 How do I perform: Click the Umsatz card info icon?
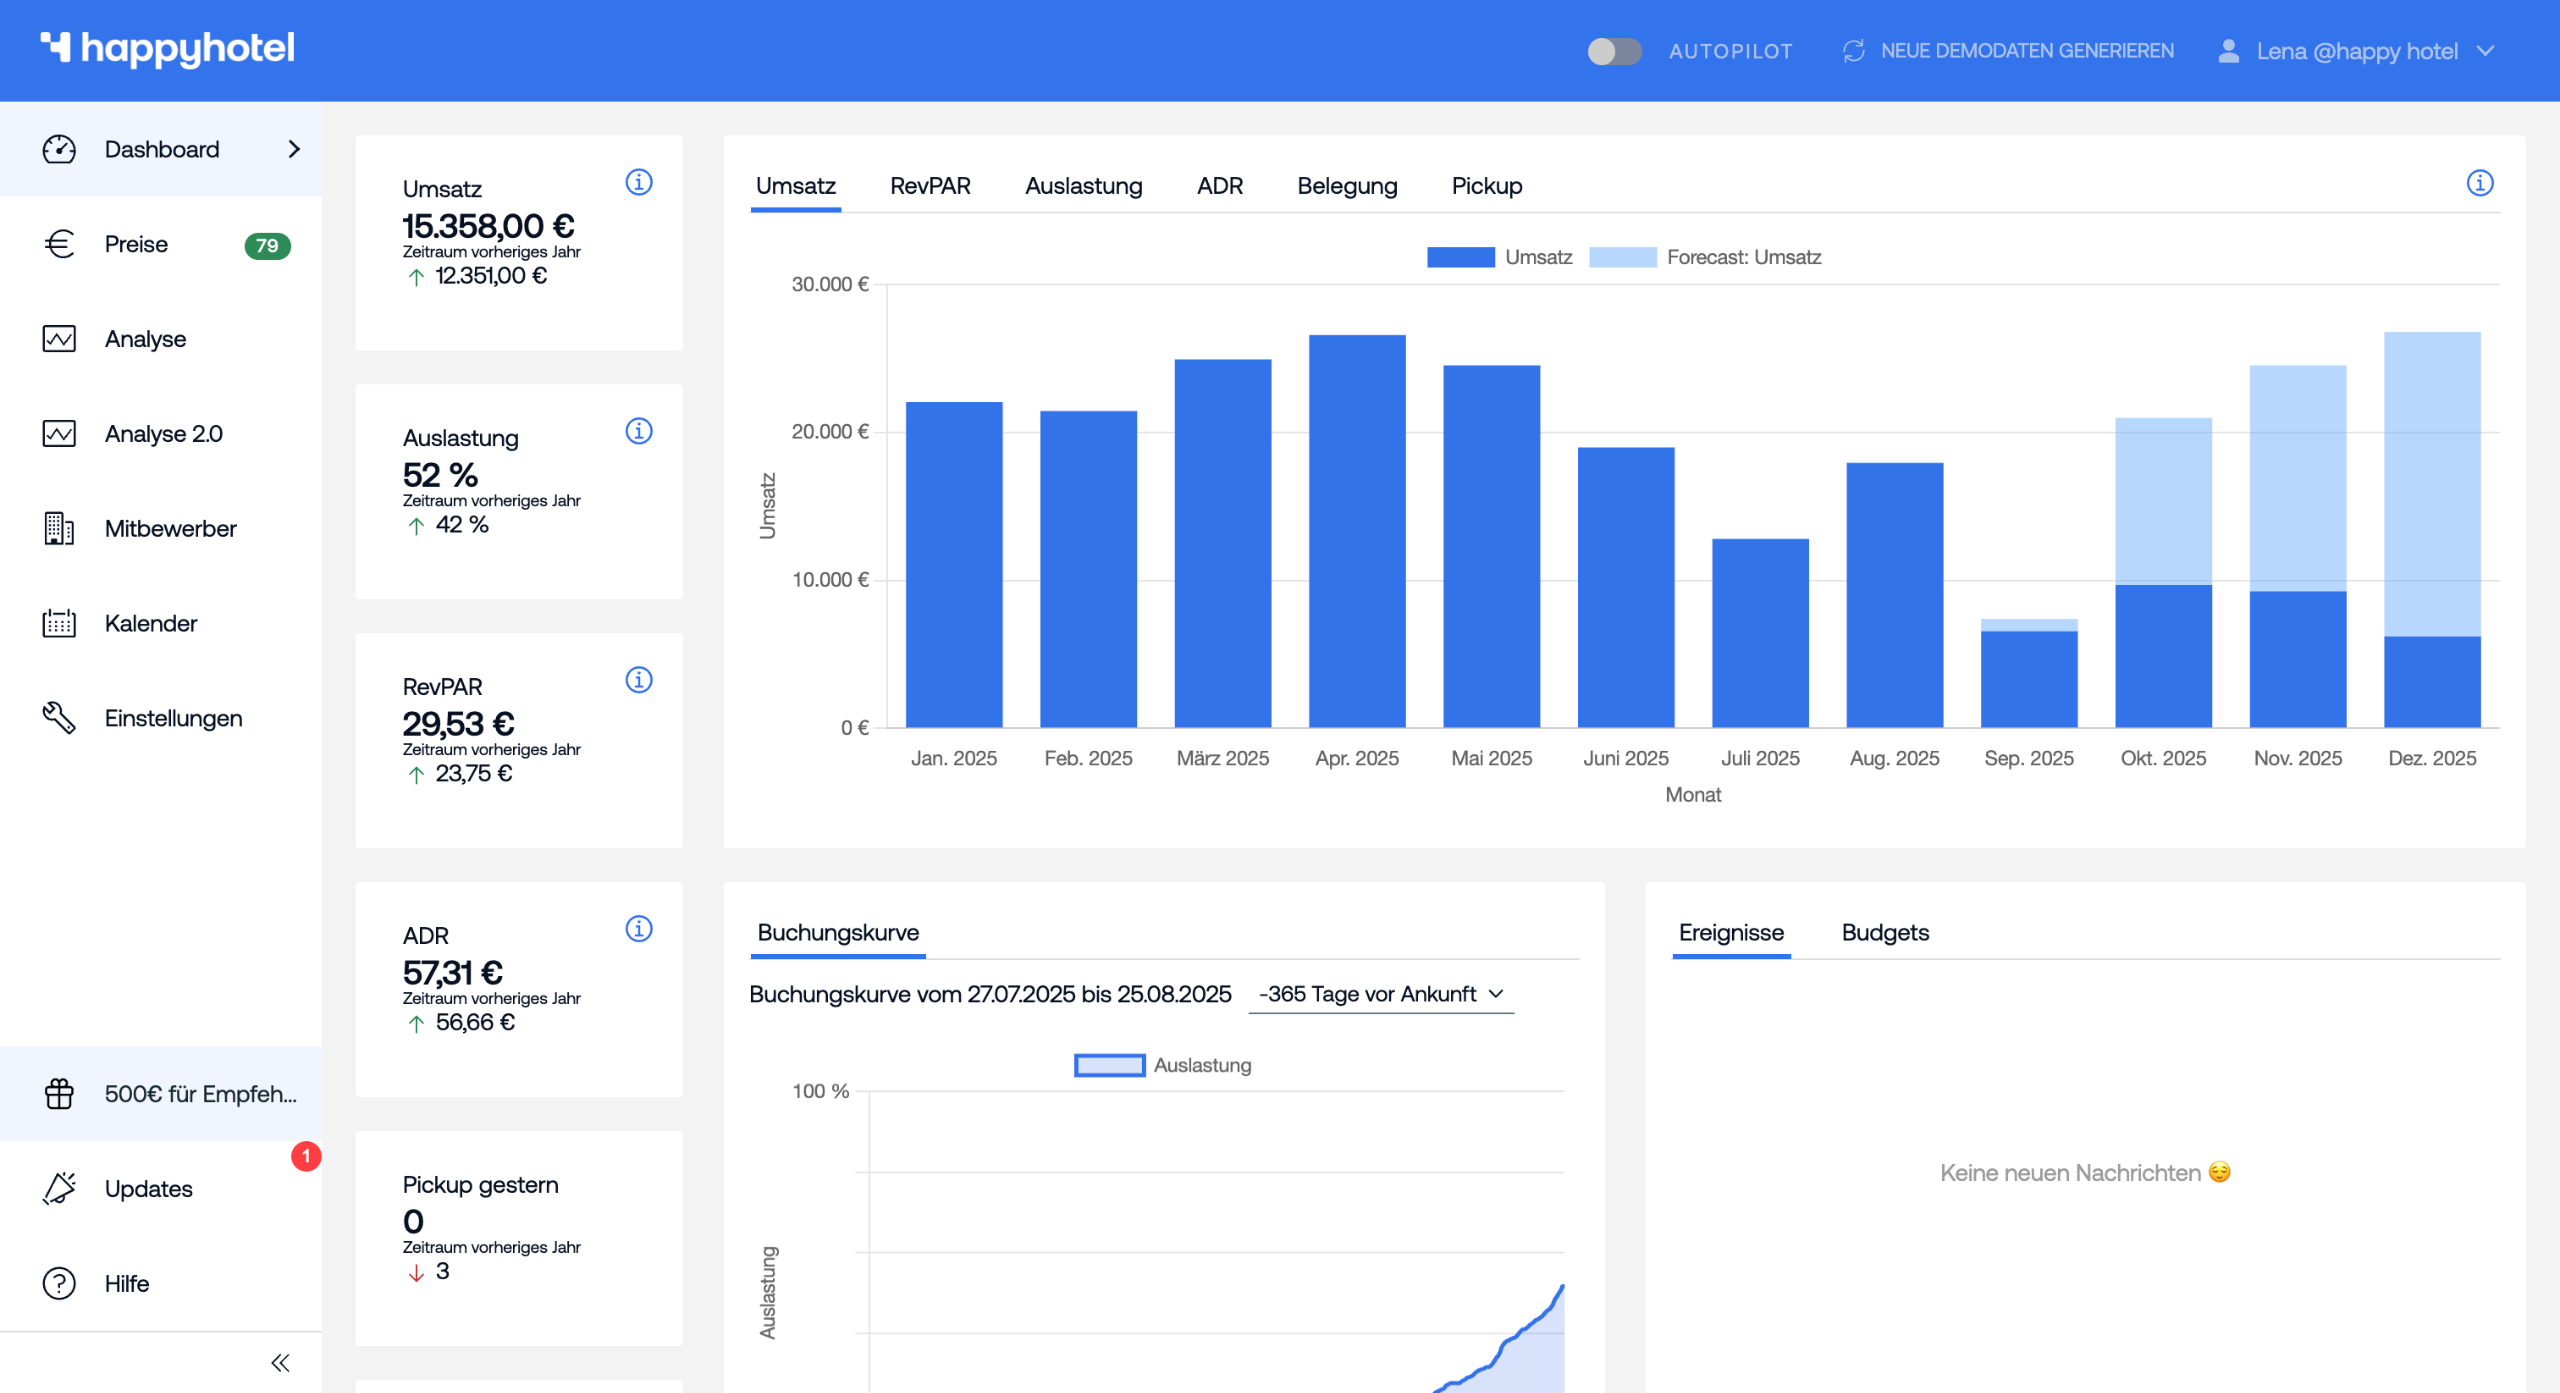638,182
